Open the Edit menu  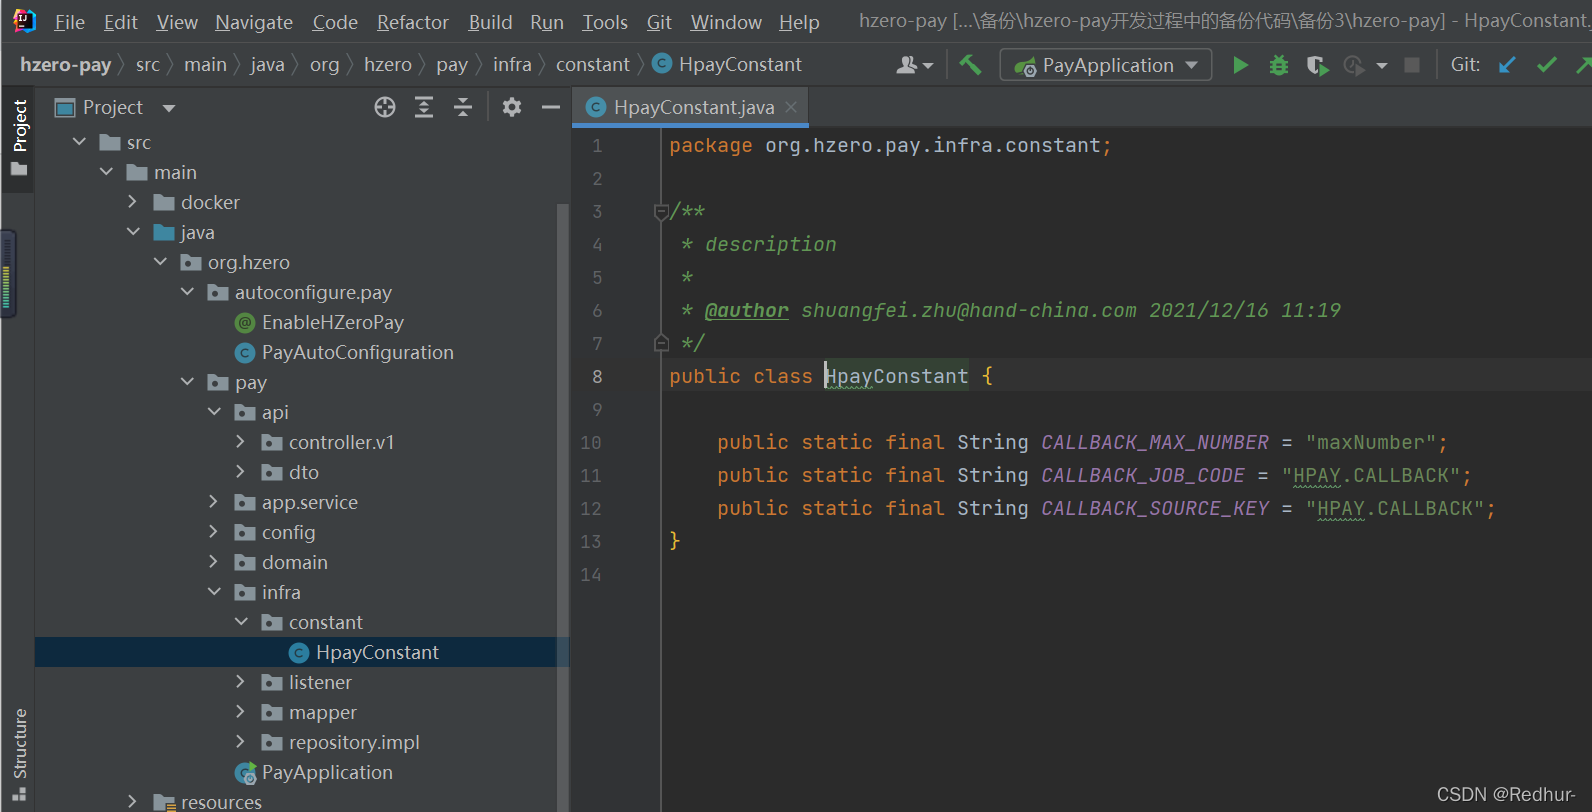point(121,22)
